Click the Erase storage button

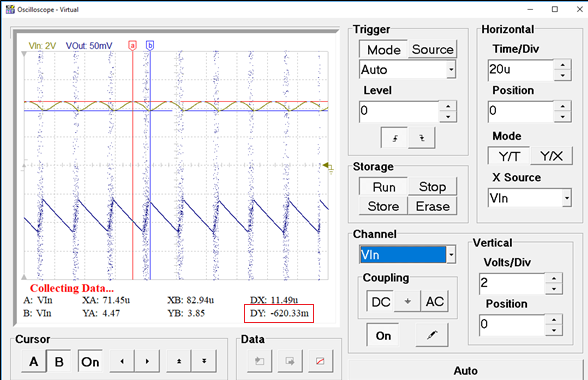[432, 206]
